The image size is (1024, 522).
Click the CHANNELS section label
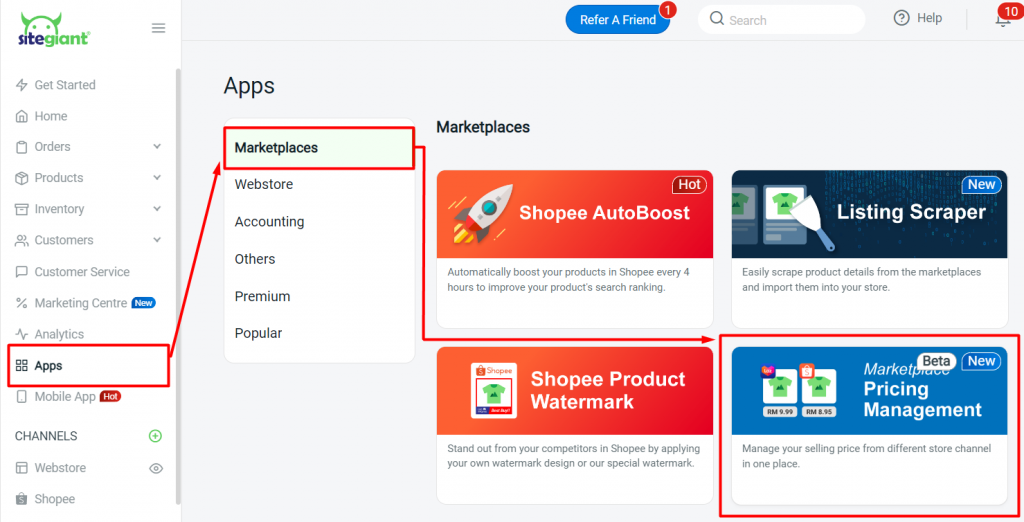[46, 436]
